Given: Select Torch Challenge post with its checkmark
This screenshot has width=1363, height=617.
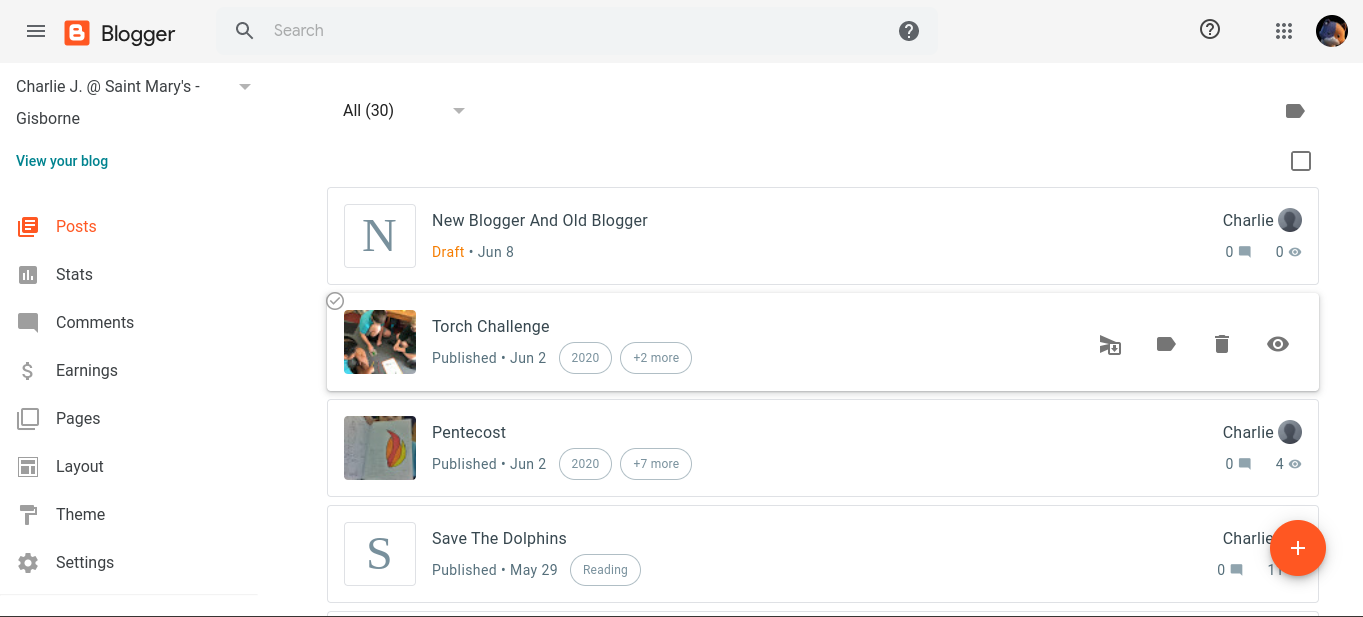Looking at the screenshot, I should (x=336, y=301).
